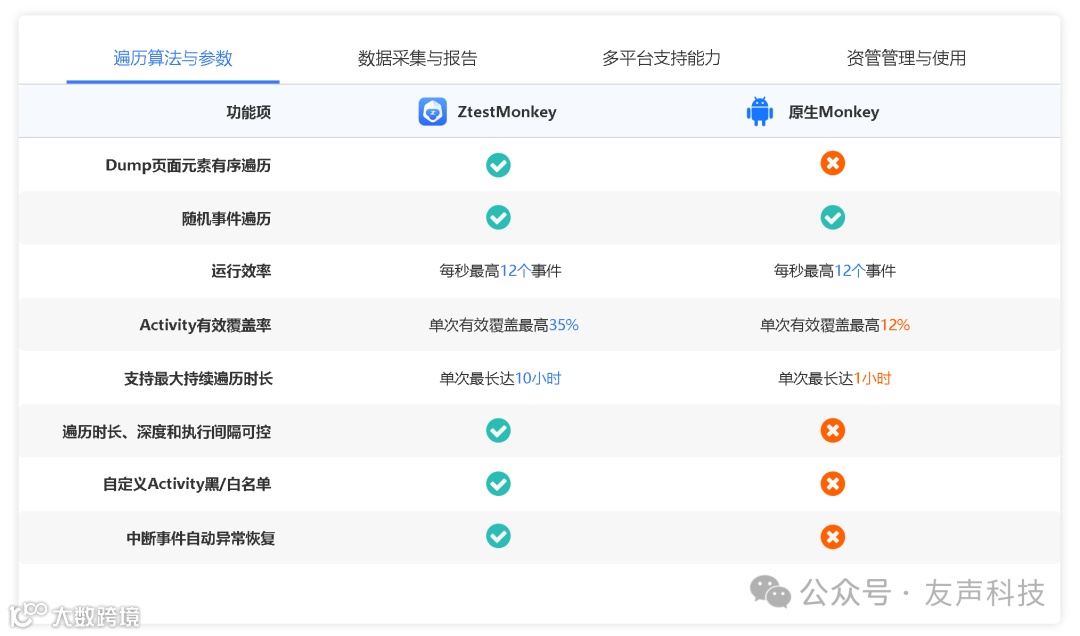Select the 遍历时长、深度和执行间隔可控 row label
1080x636 pixels.
pyautogui.click(x=167, y=432)
